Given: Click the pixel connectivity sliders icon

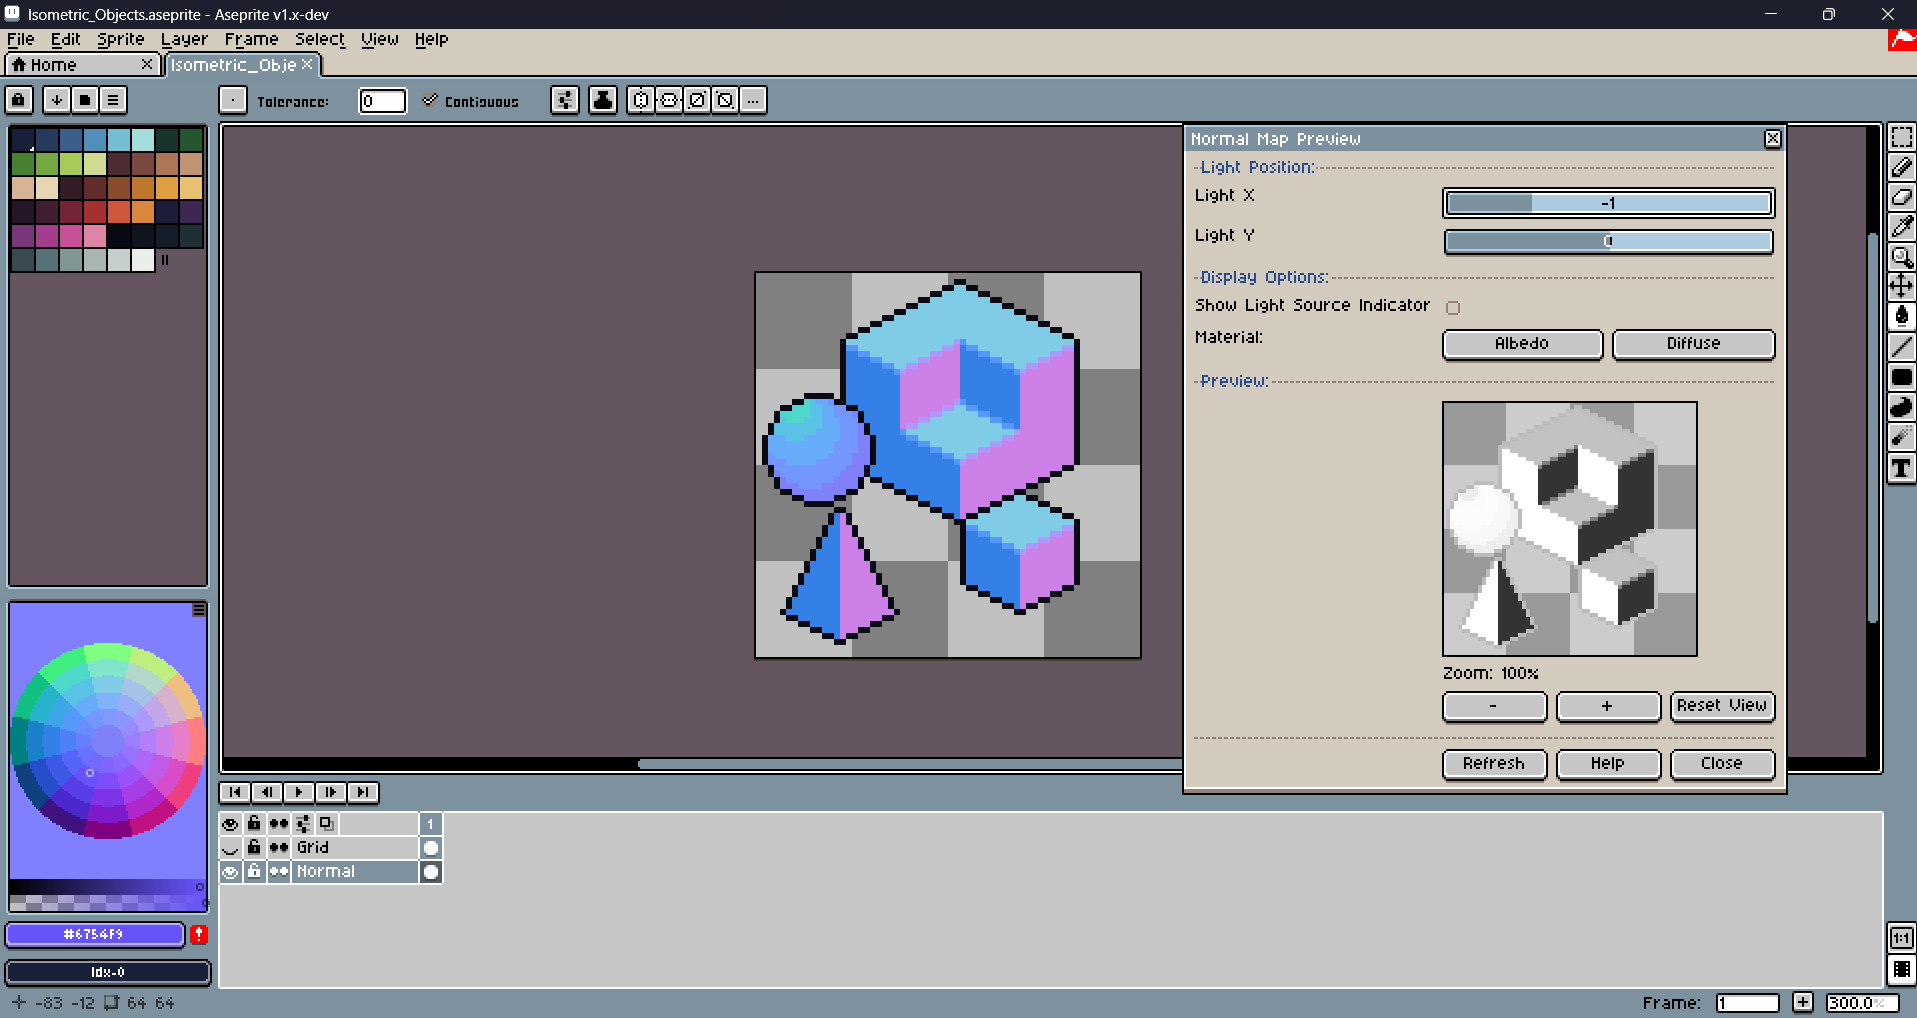Looking at the screenshot, I should click(x=565, y=100).
